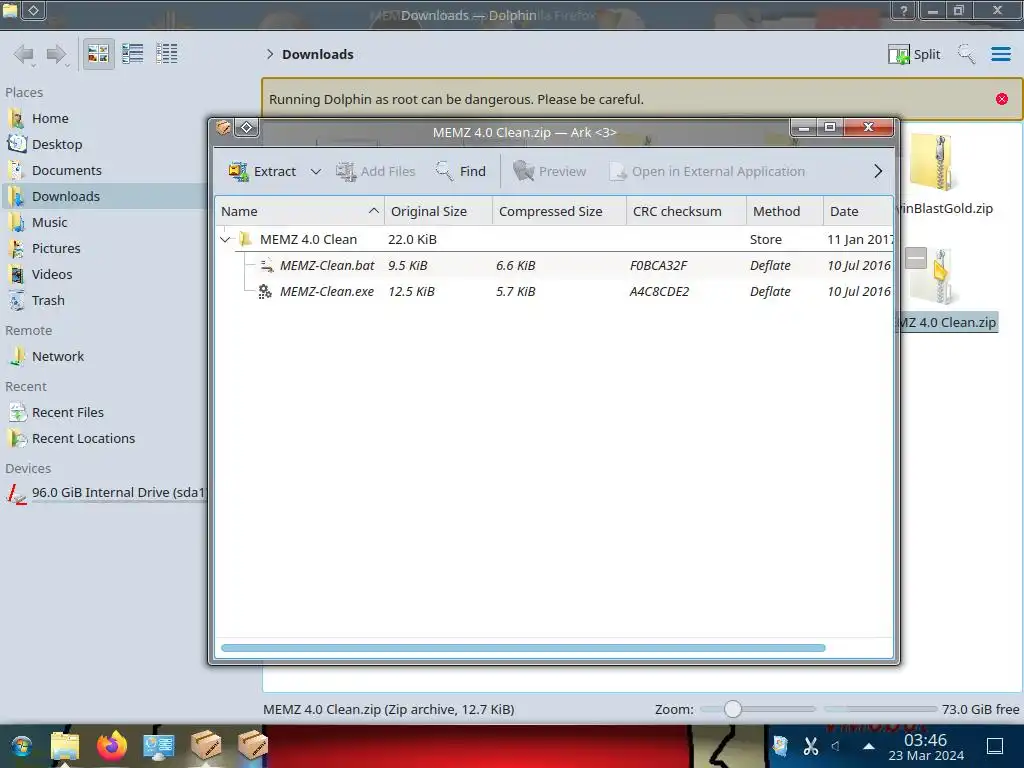Screen dimensions: 1024x768
Task: Open Dolphin search
Action: 966,54
